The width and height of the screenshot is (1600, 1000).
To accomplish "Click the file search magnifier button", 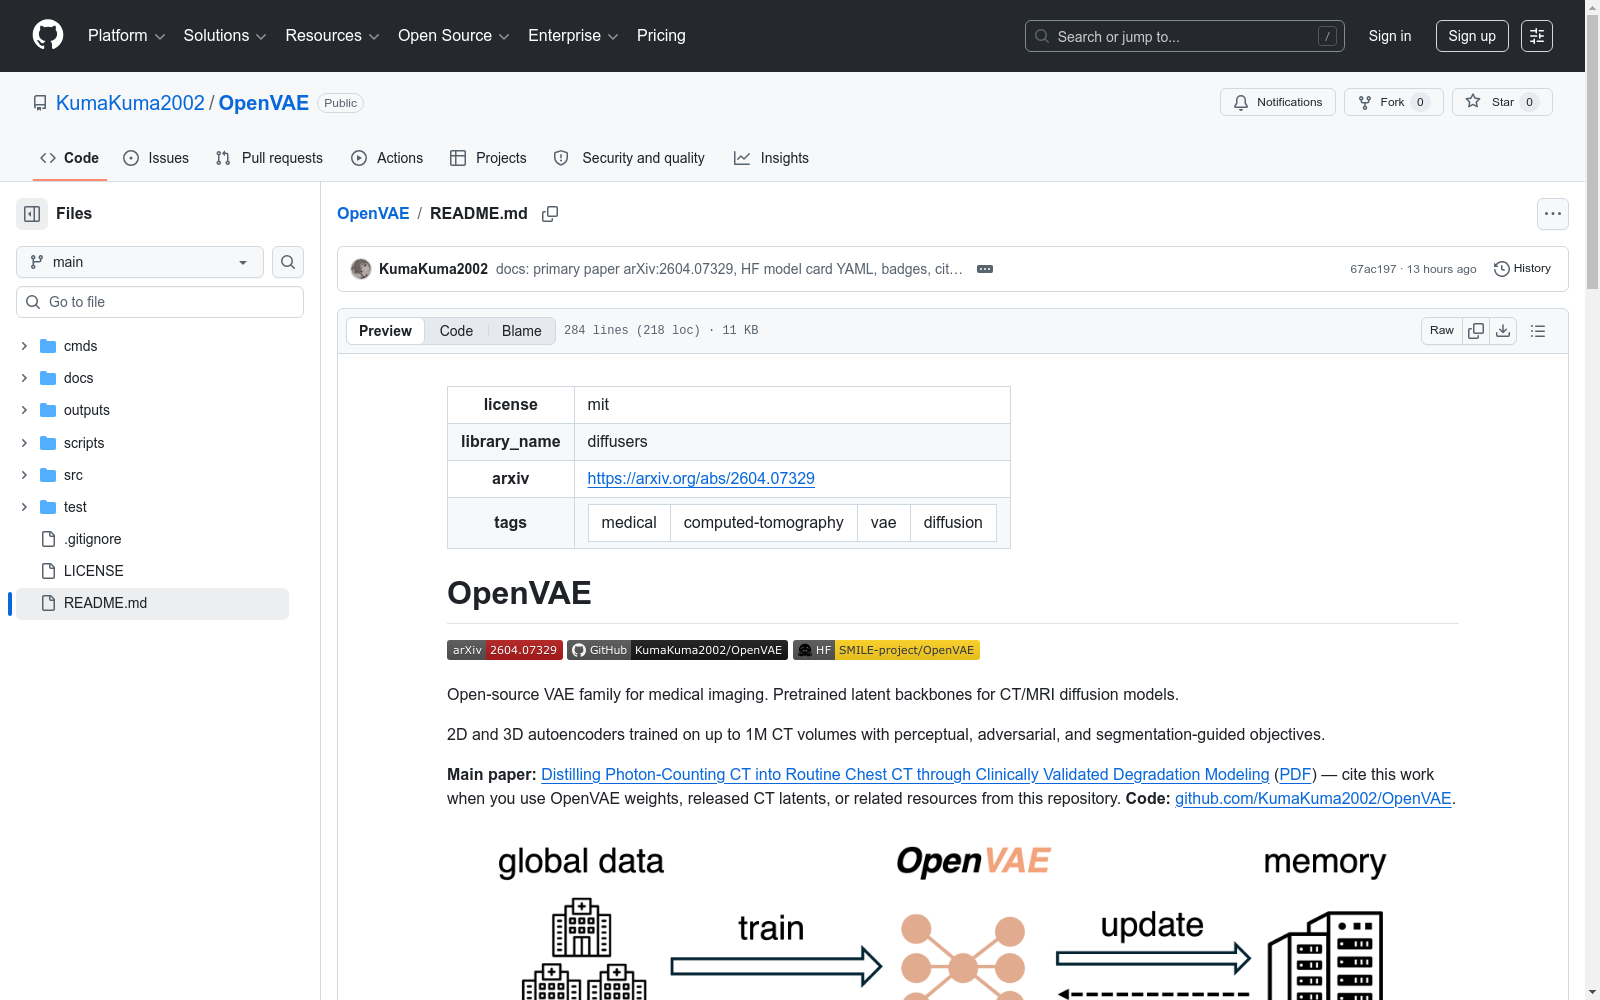I will coord(288,262).
